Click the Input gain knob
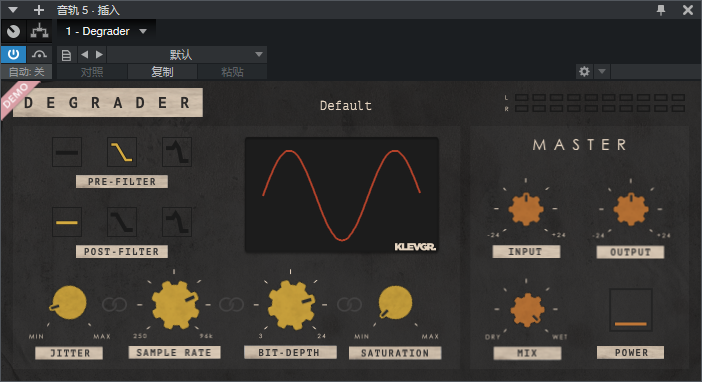This screenshot has height=382, width=702. tap(526, 209)
